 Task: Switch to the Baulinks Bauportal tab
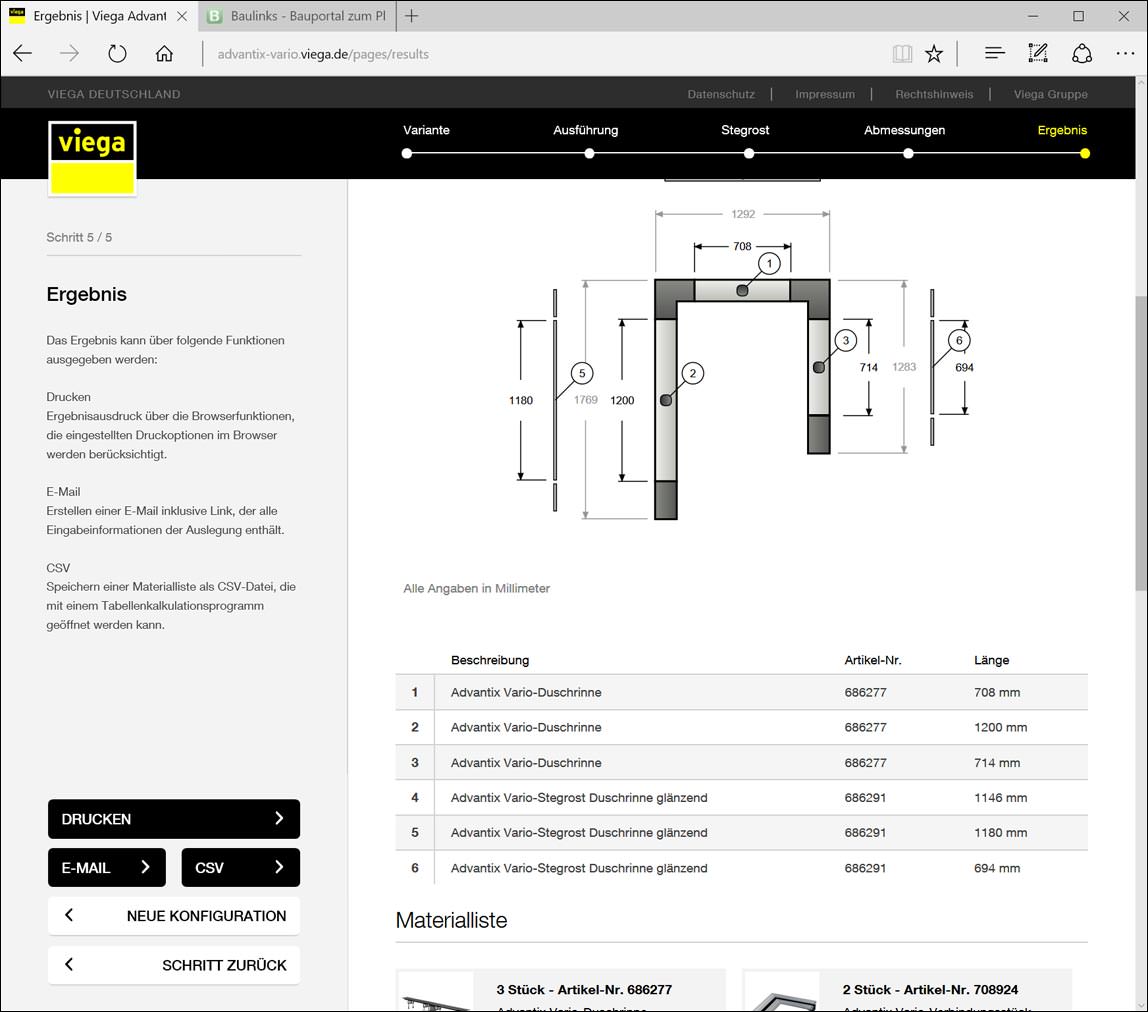pos(297,16)
